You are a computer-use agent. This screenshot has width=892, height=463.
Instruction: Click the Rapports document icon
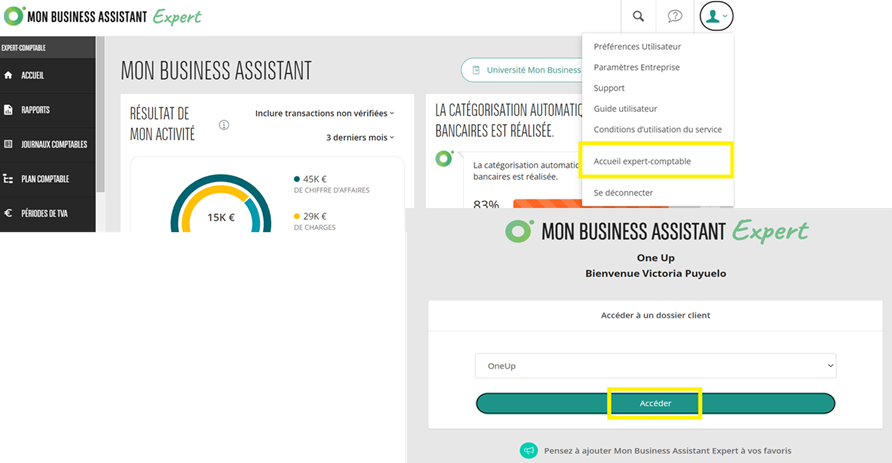(x=8, y=110)
